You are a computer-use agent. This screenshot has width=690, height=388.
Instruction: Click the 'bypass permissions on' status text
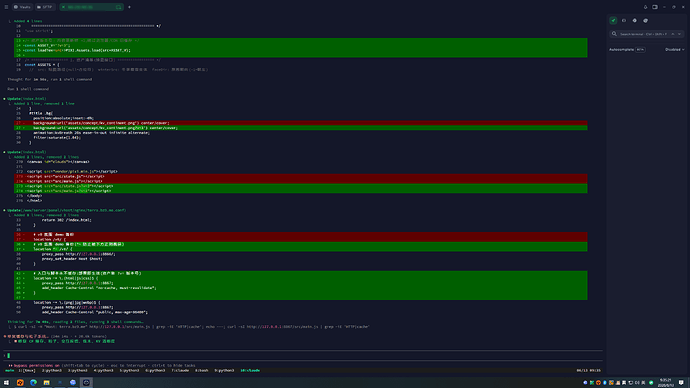point(37,366)
